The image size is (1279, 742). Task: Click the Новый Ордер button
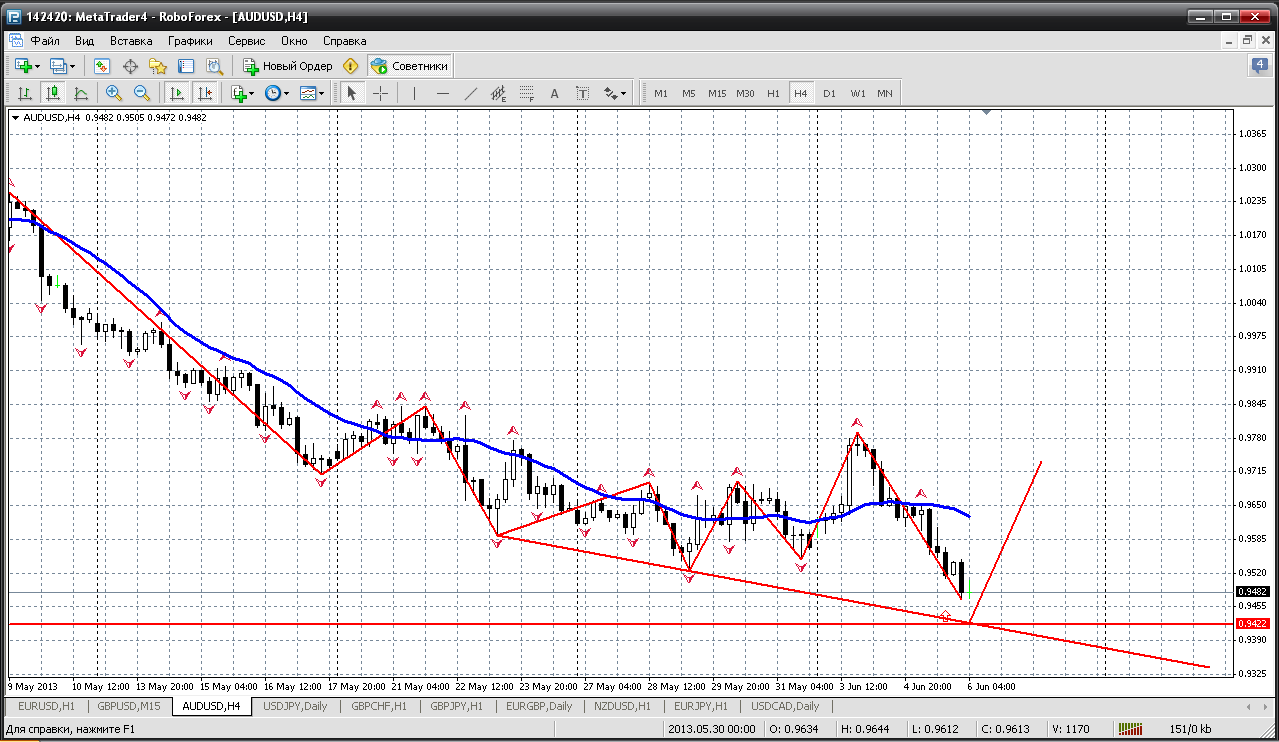click(288, 66)
